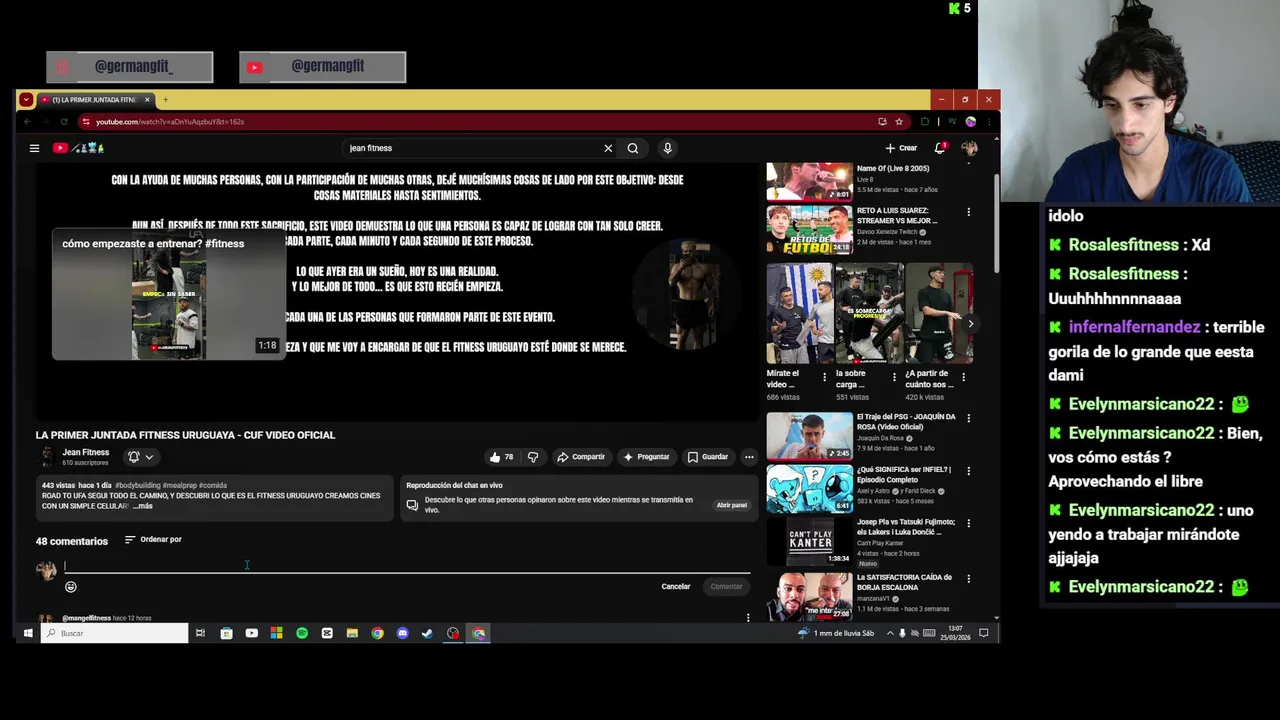Open the YouTube notifications bell
1280x720 pixels.
coord(940,148)
